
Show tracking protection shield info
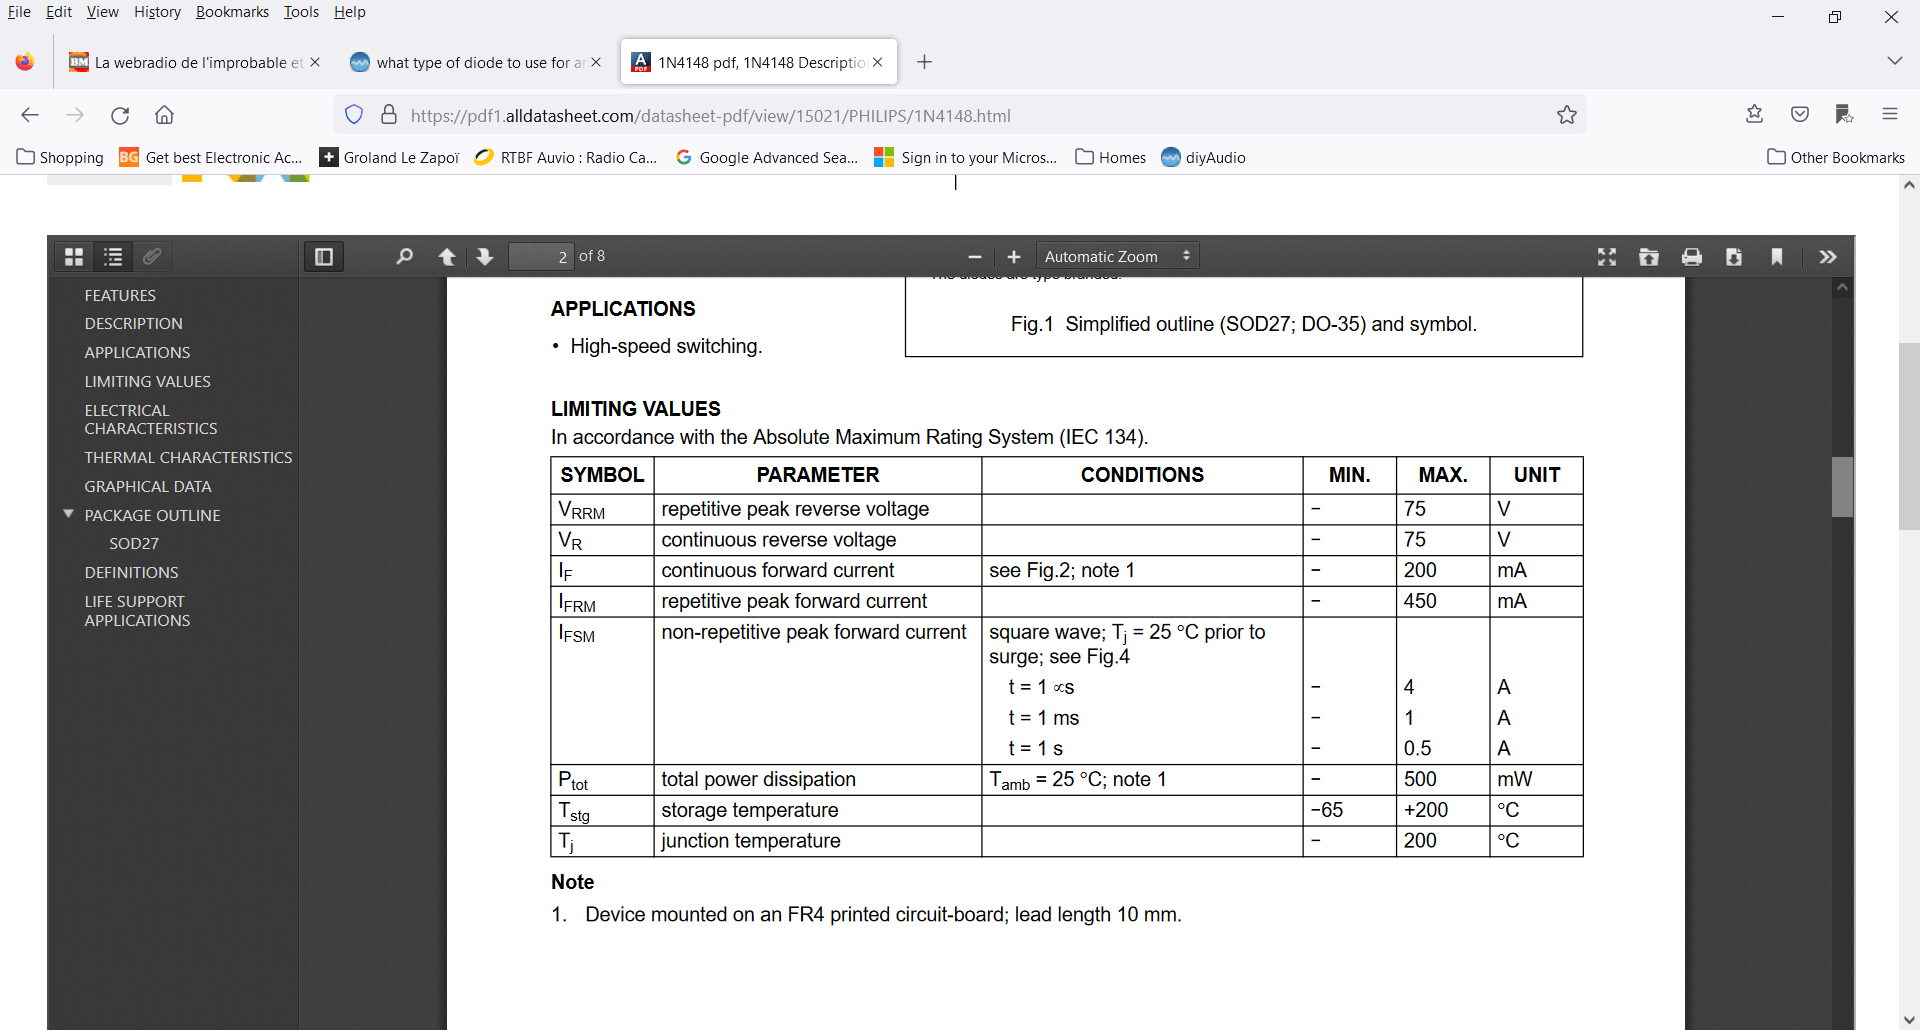pos(354,115)
